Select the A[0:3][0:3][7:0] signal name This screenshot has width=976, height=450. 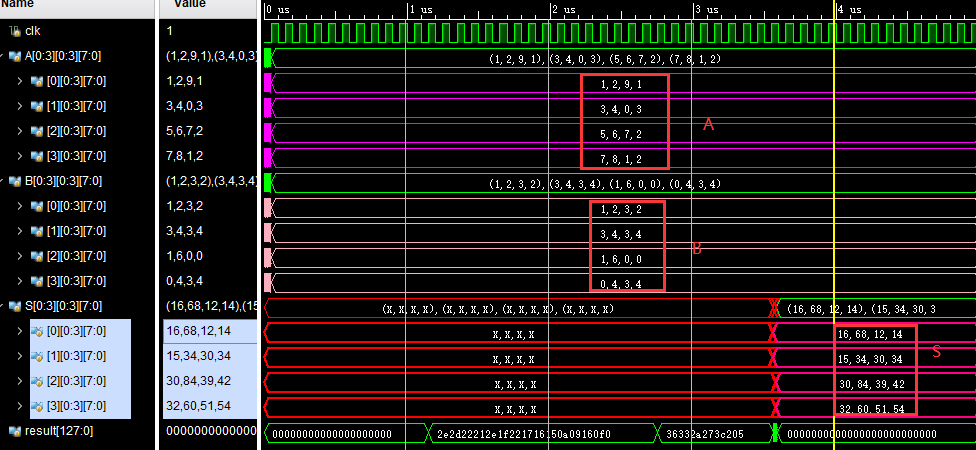pos(62,56)
